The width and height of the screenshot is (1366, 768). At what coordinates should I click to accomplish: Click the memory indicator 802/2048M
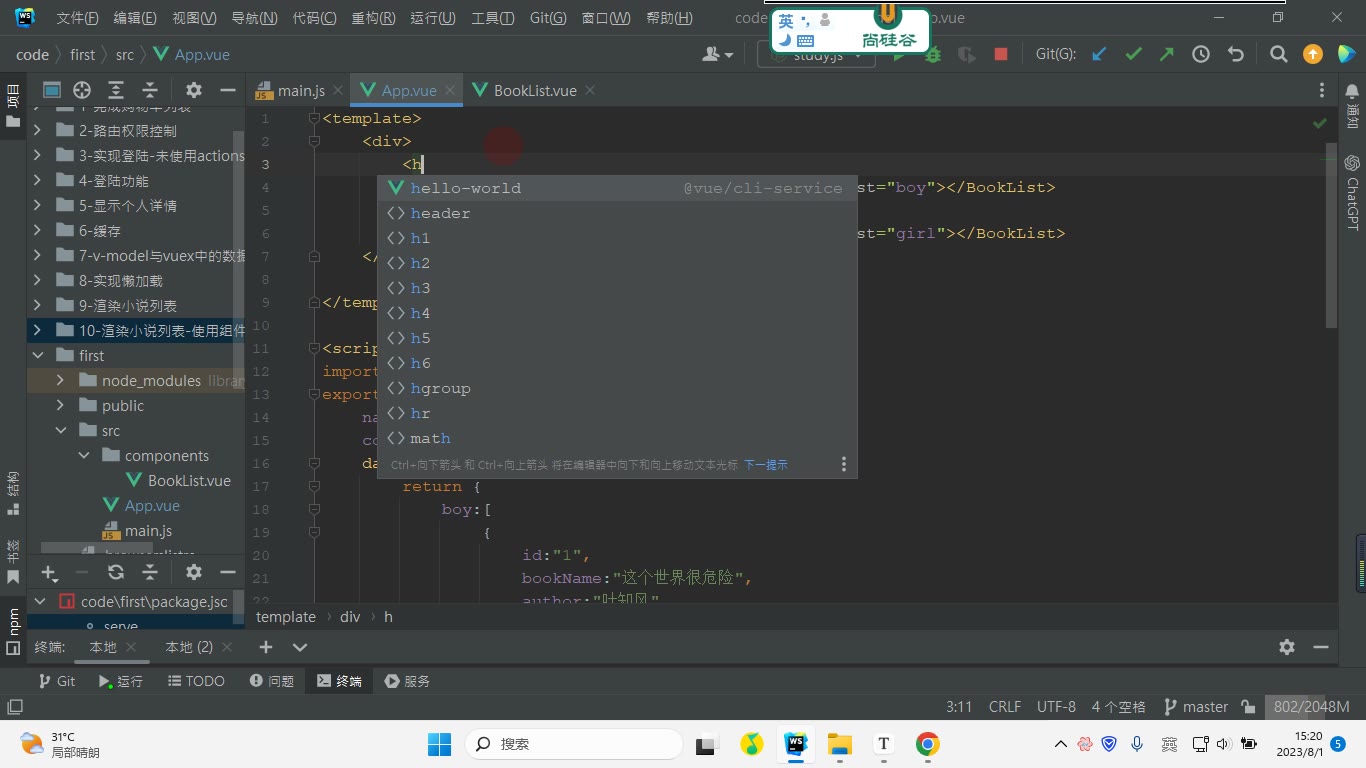click(x=1311, y=706)
